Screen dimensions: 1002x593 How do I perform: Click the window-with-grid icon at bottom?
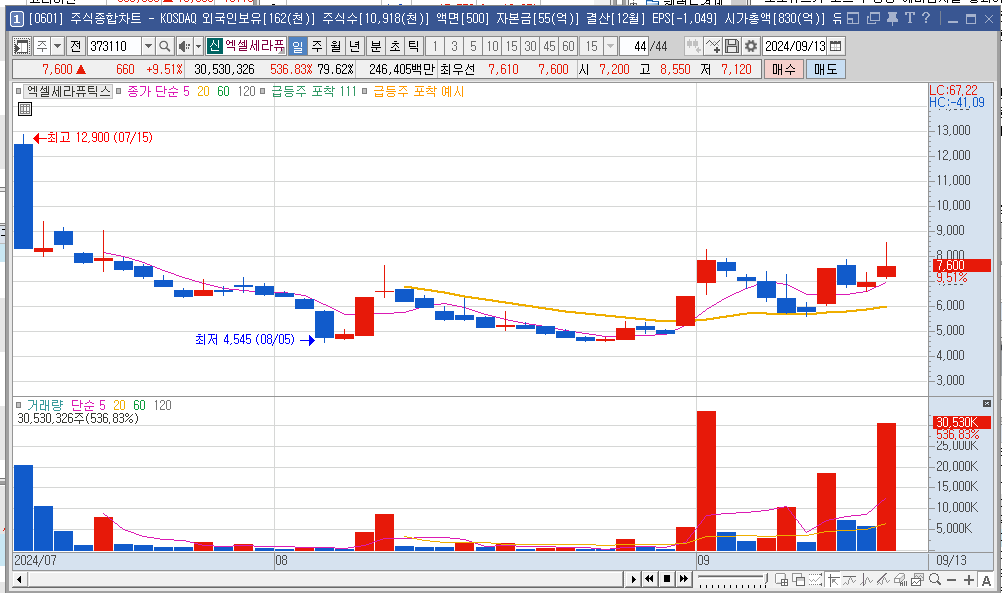coord(782,580)
